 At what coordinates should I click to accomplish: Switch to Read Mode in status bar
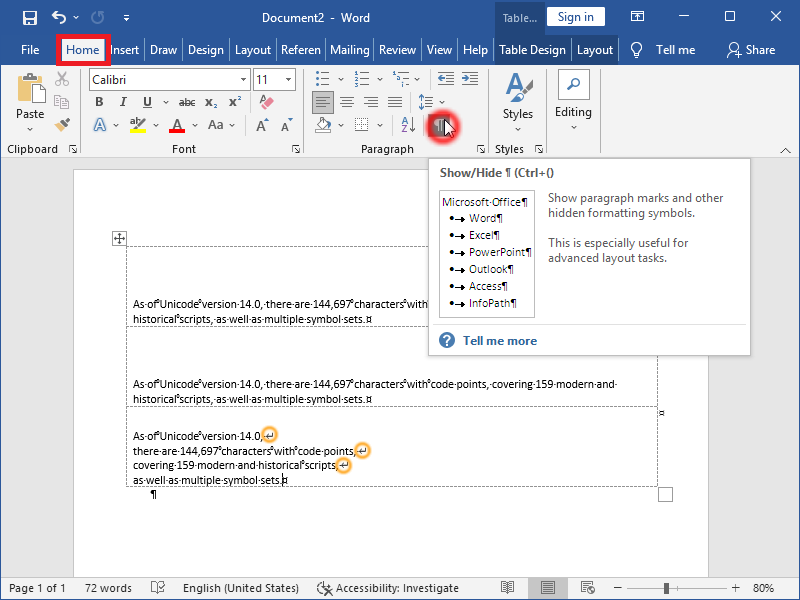click(x=507, y=588)
